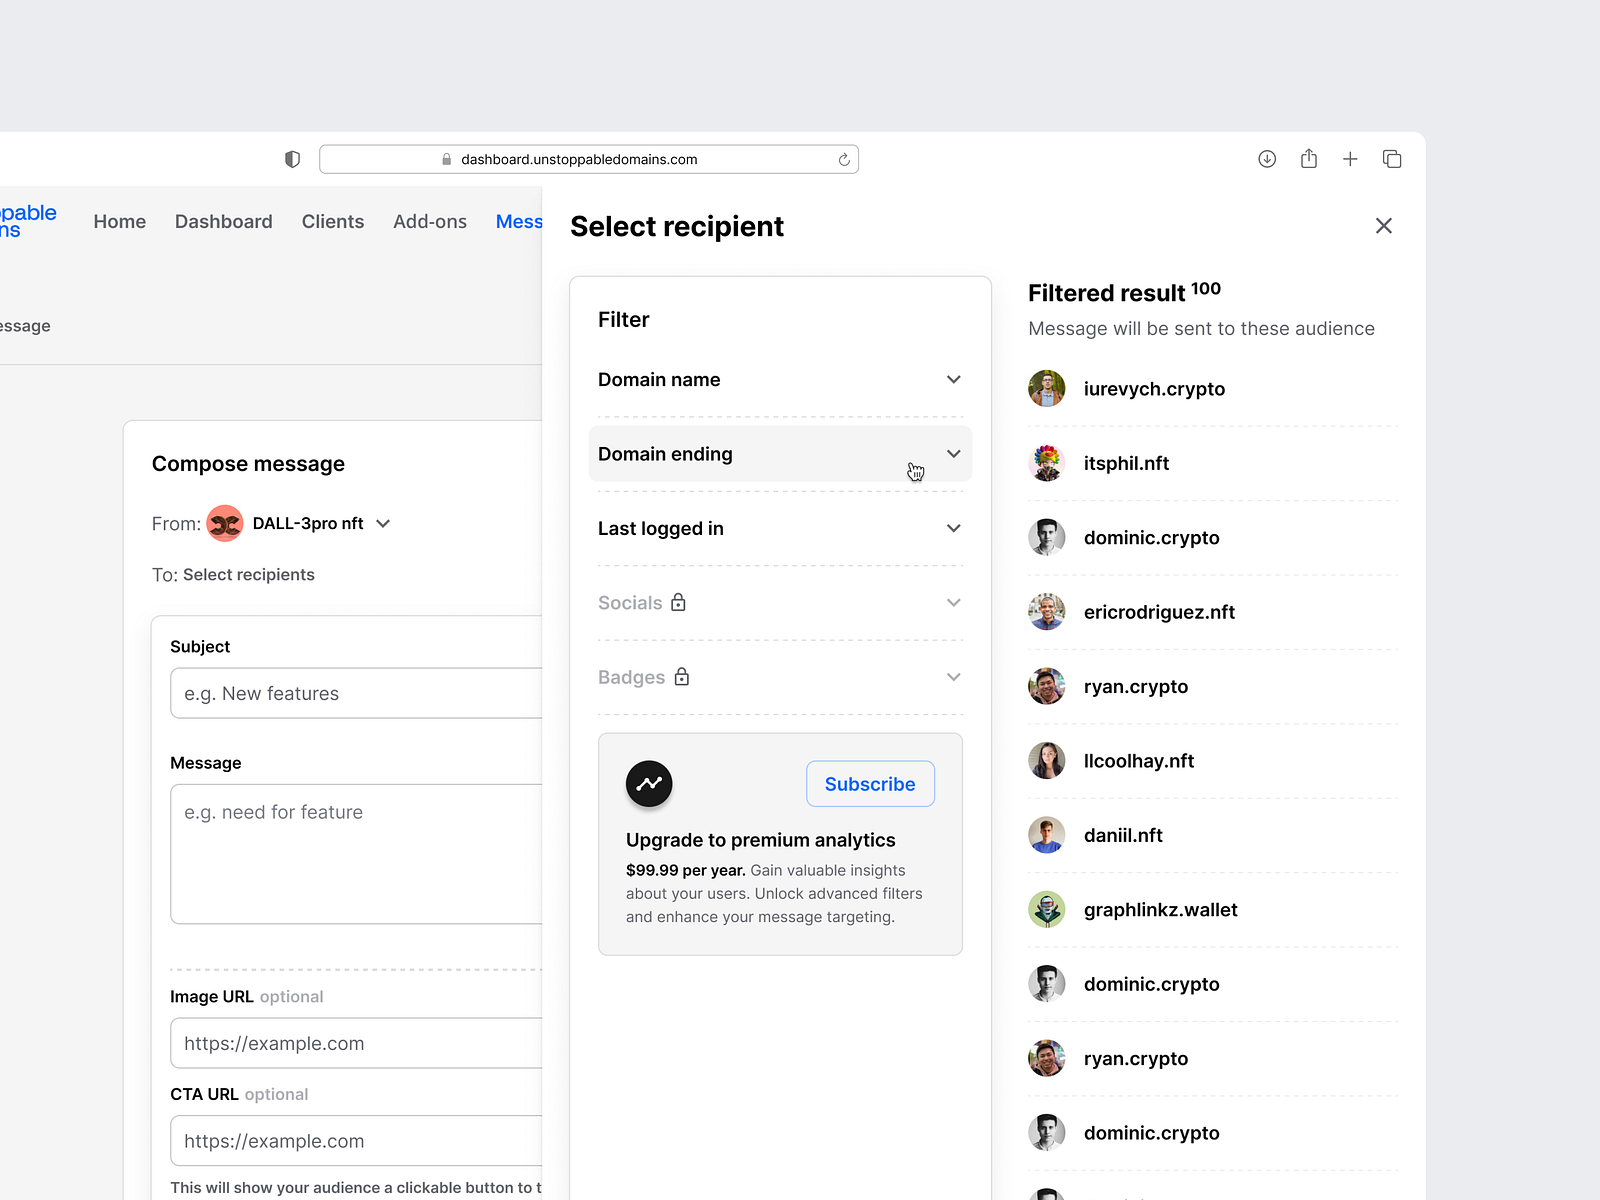Viewport: 1600px width, 1200px height.
Task: Click the privacy shield icon beside the address bar
Action: click(x=291, y=159)
